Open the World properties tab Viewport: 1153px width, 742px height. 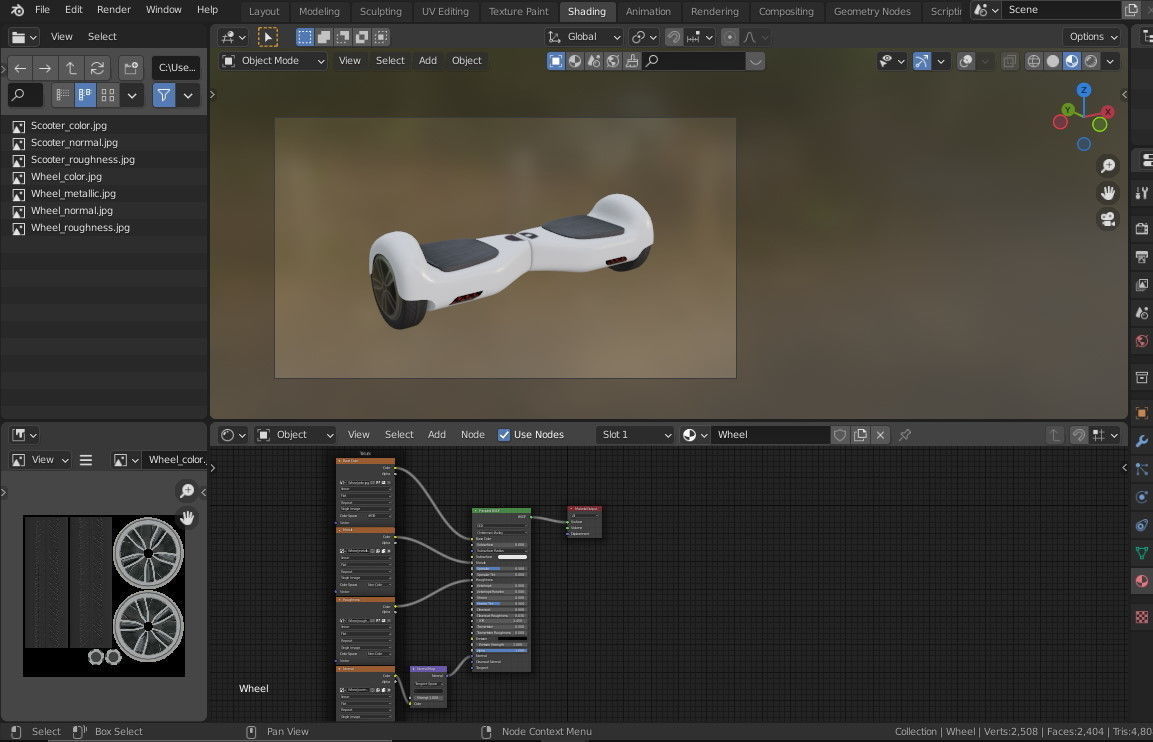[1141, 341]
